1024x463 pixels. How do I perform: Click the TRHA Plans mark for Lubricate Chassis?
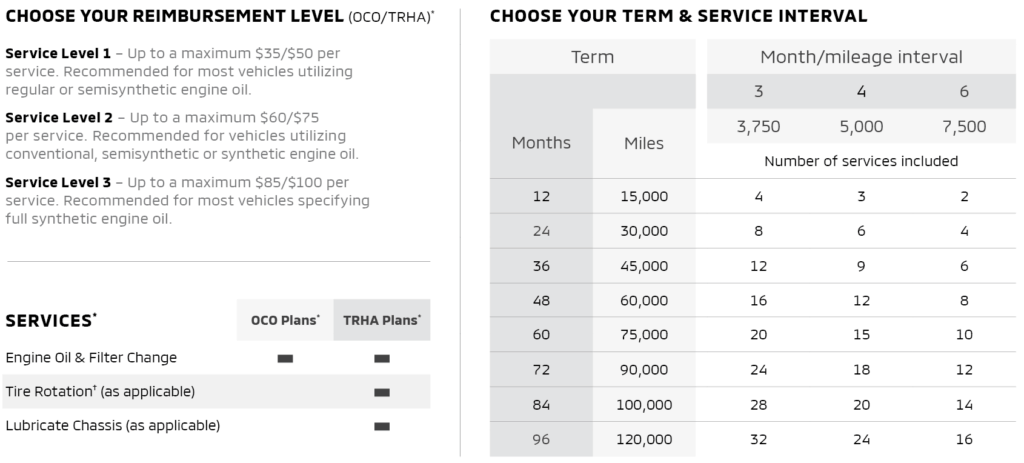pyautogui.click(x=381, y=426)
